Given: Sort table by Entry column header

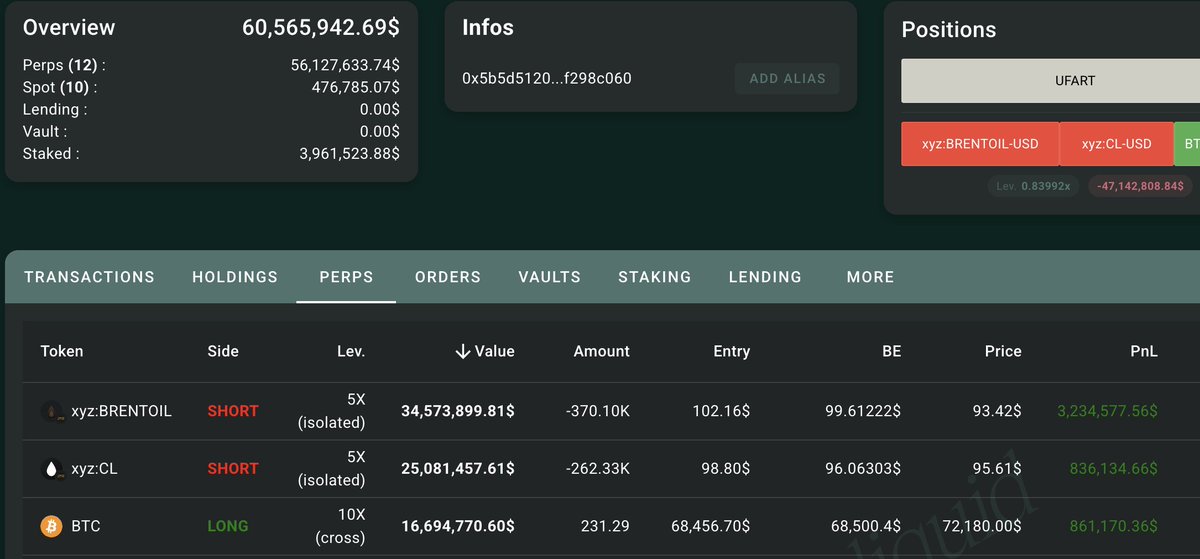Looking at the screenshot, I should tap(731, 351).
